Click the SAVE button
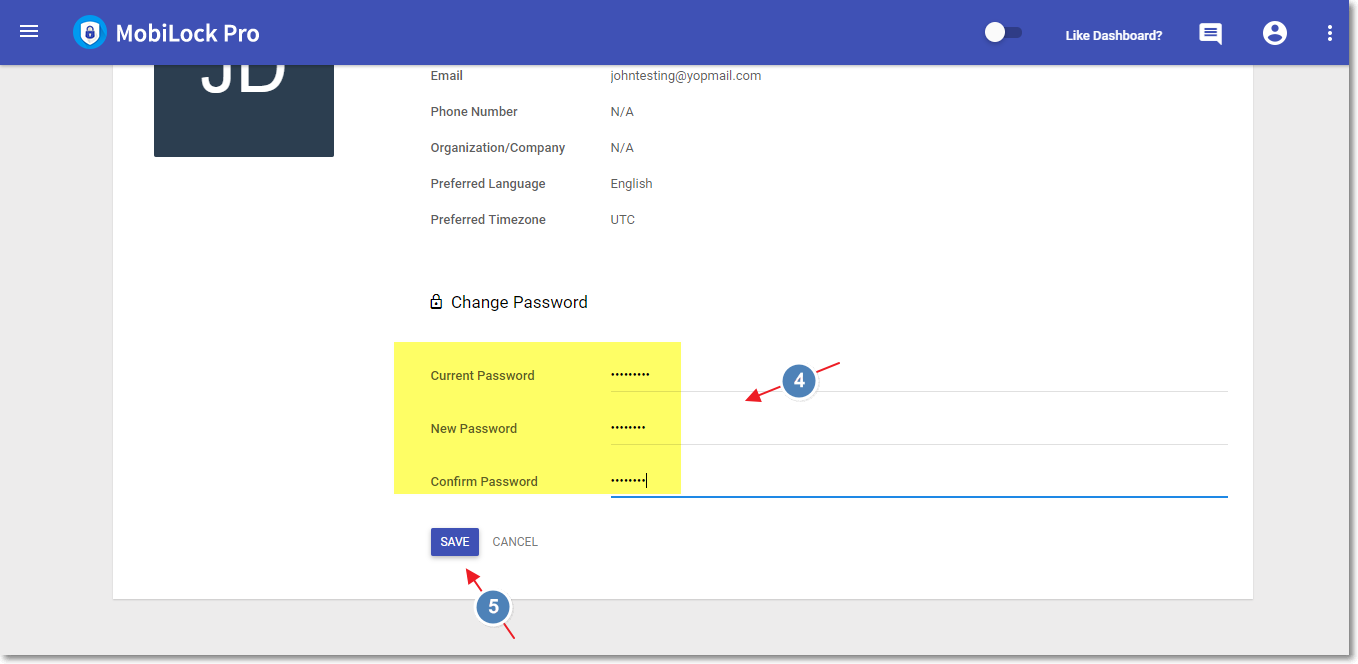The width and height of the screenshot is (1358, 664). click(455, 542)
